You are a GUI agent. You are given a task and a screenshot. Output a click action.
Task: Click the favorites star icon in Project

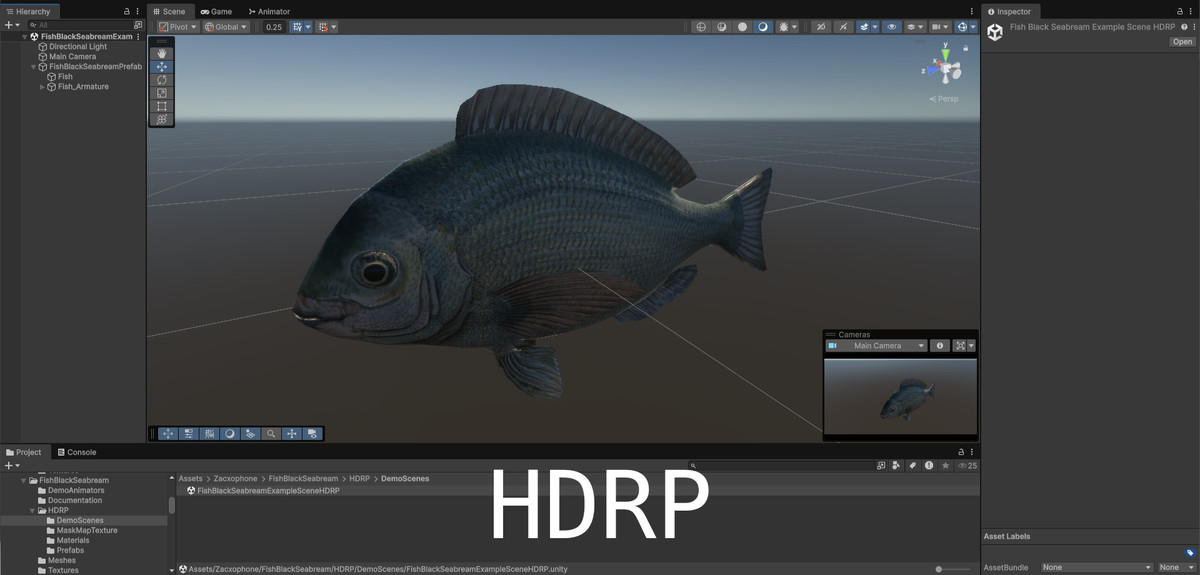[x=945, y=466]
